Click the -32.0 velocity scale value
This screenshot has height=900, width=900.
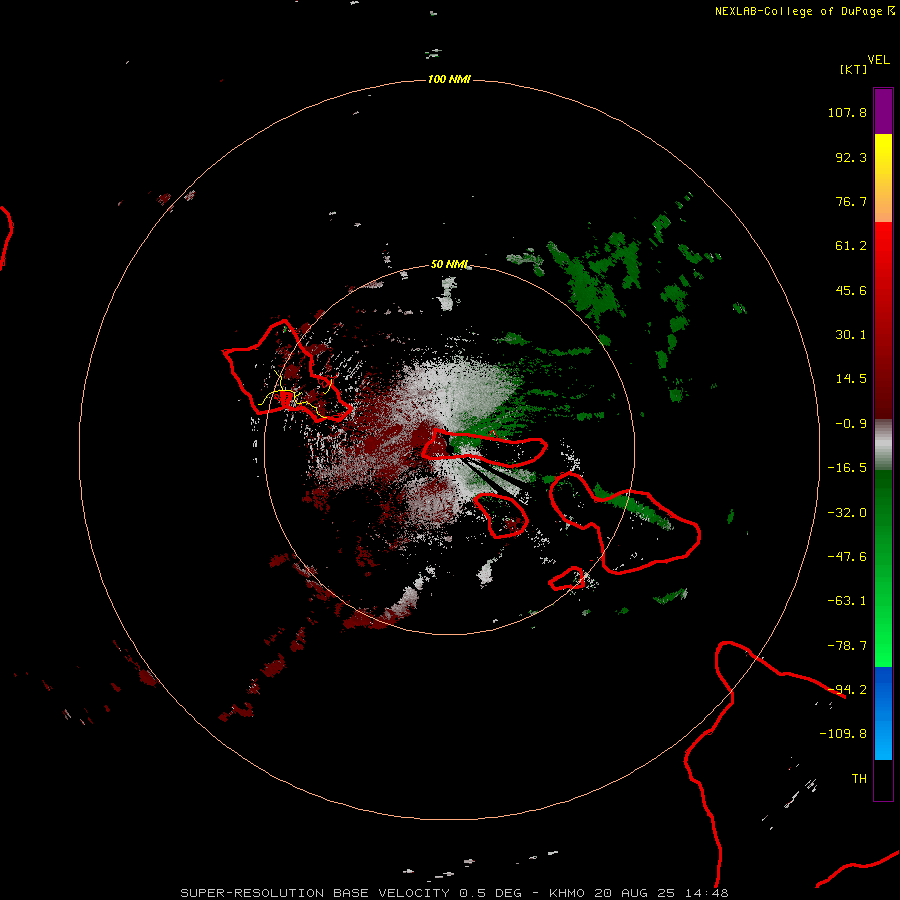[x=847, y=513]
